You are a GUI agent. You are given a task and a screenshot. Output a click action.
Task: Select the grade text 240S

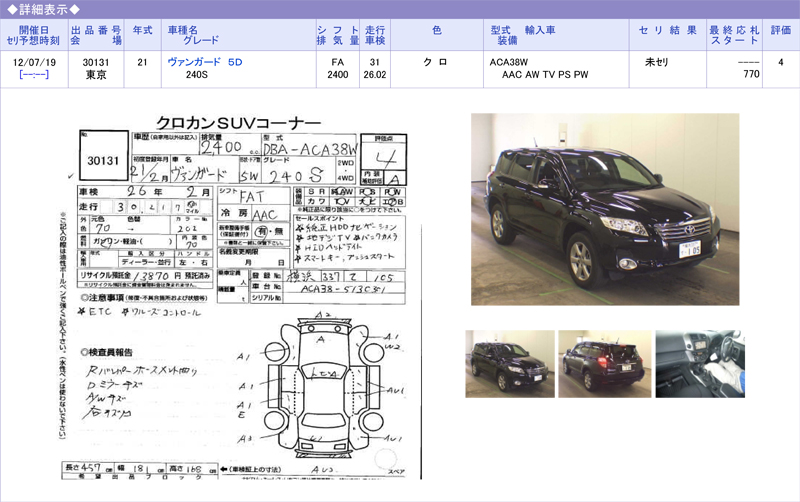(197, 74)
